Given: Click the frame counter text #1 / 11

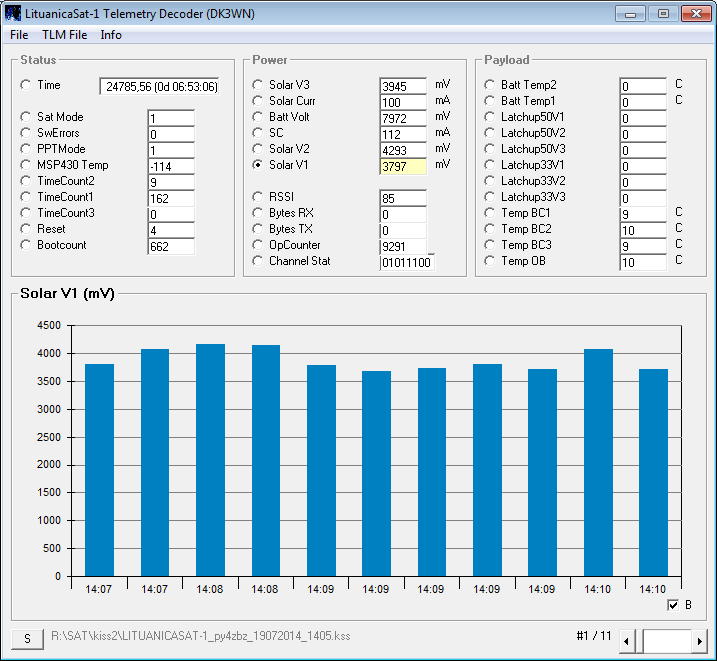Looking at the screenshot, I should coord(594,636).
